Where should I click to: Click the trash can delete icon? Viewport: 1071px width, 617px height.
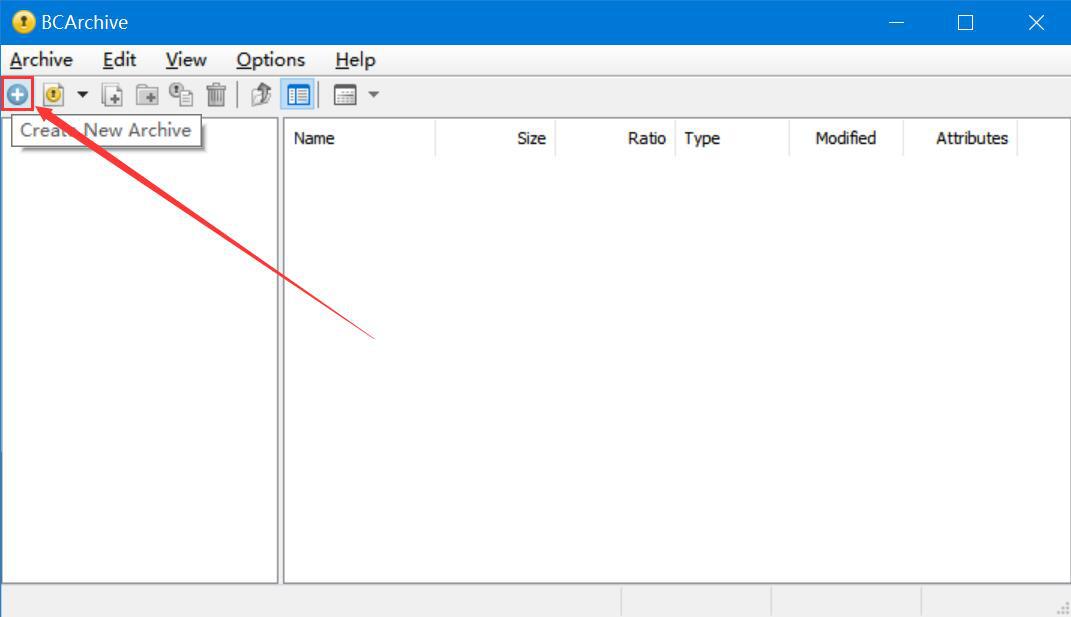(217, 94)
